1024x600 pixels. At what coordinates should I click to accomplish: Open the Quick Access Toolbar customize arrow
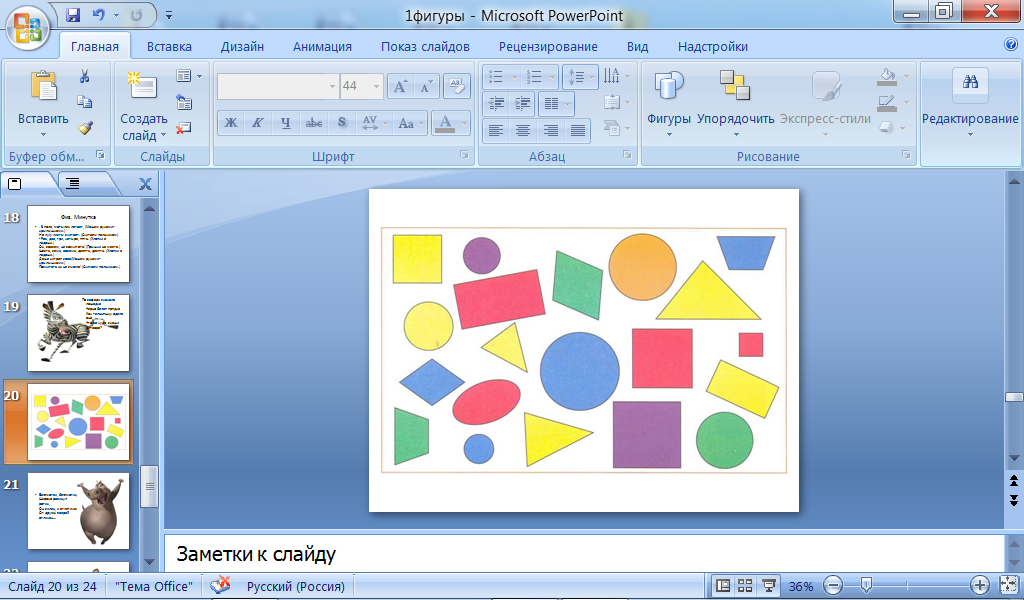(x=168, y=14)
